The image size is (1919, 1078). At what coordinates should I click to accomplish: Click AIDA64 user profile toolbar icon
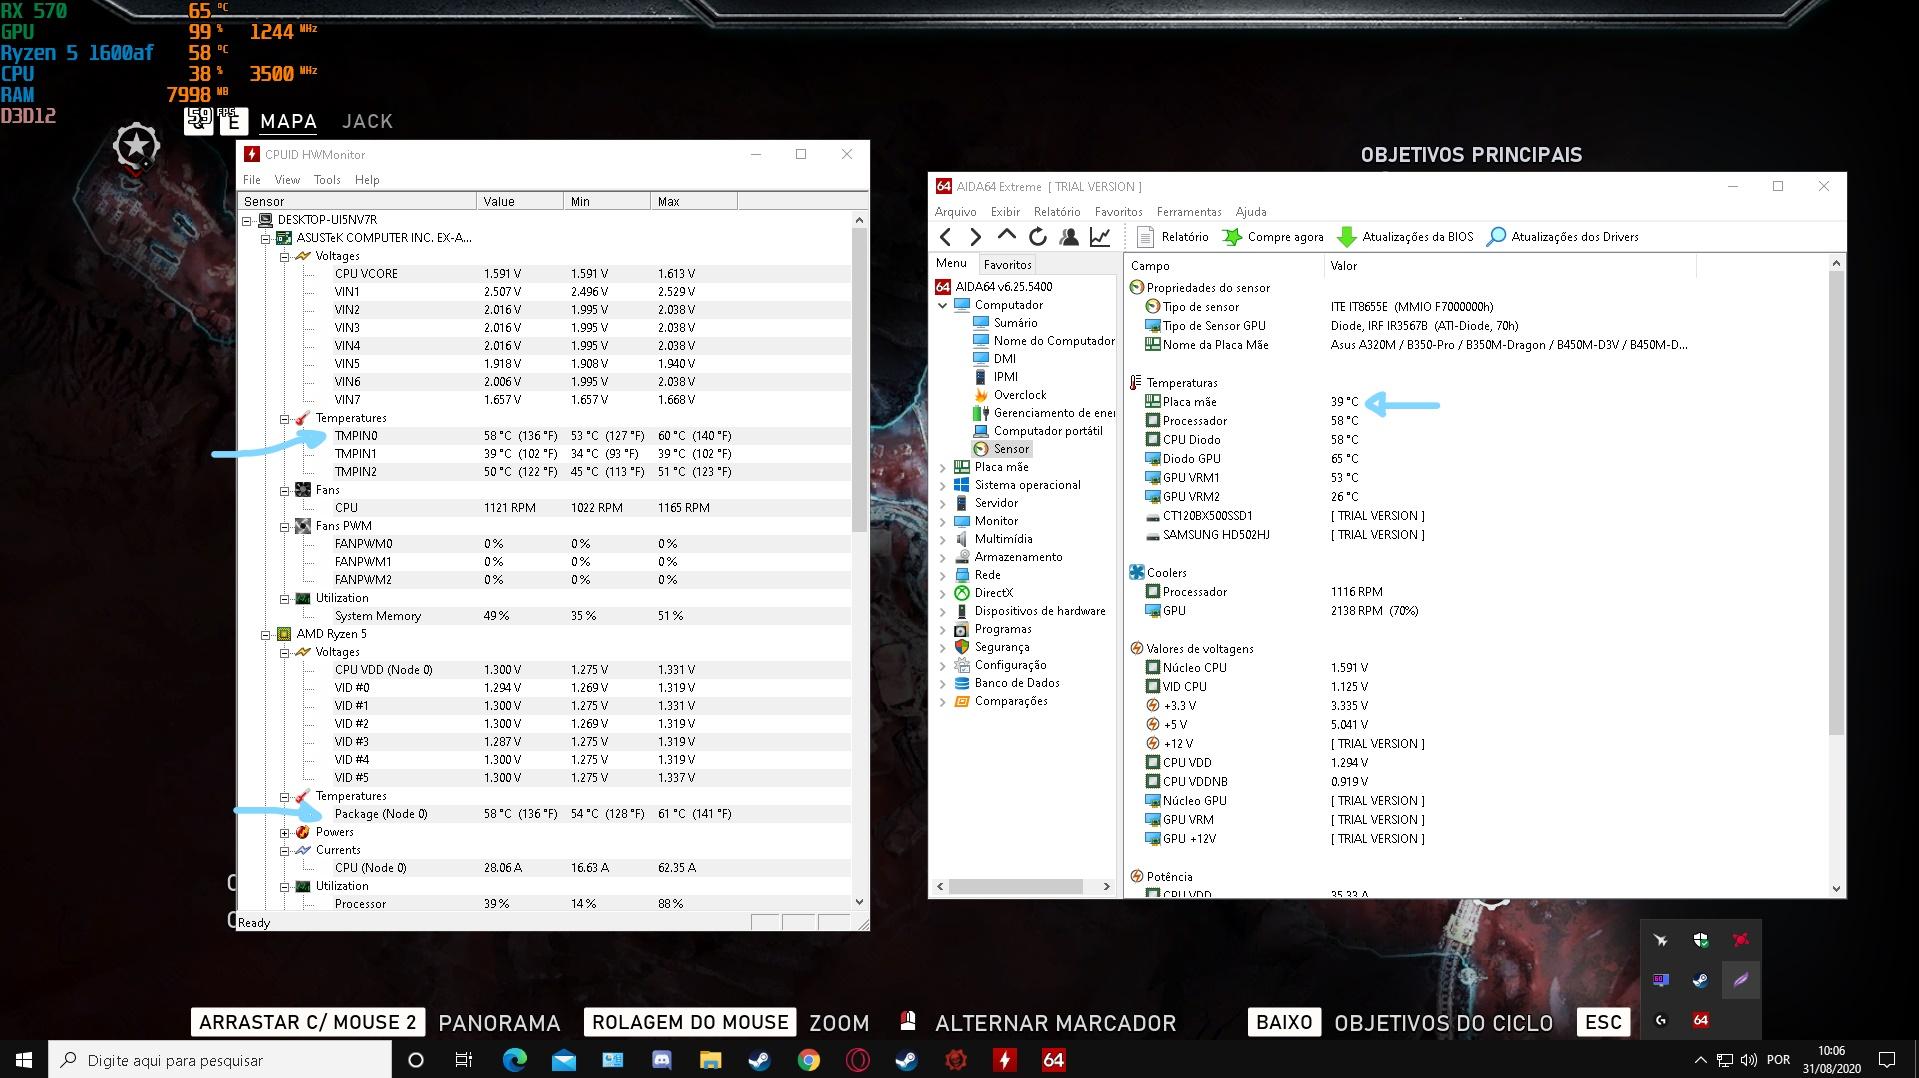tap(1069, 237)
